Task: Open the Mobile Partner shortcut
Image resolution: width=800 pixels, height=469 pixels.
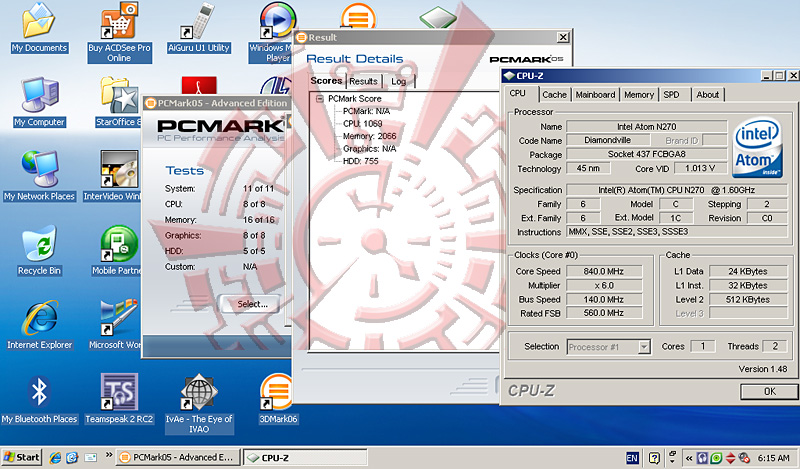Action: pyautogui.click(x=118, y=251)
